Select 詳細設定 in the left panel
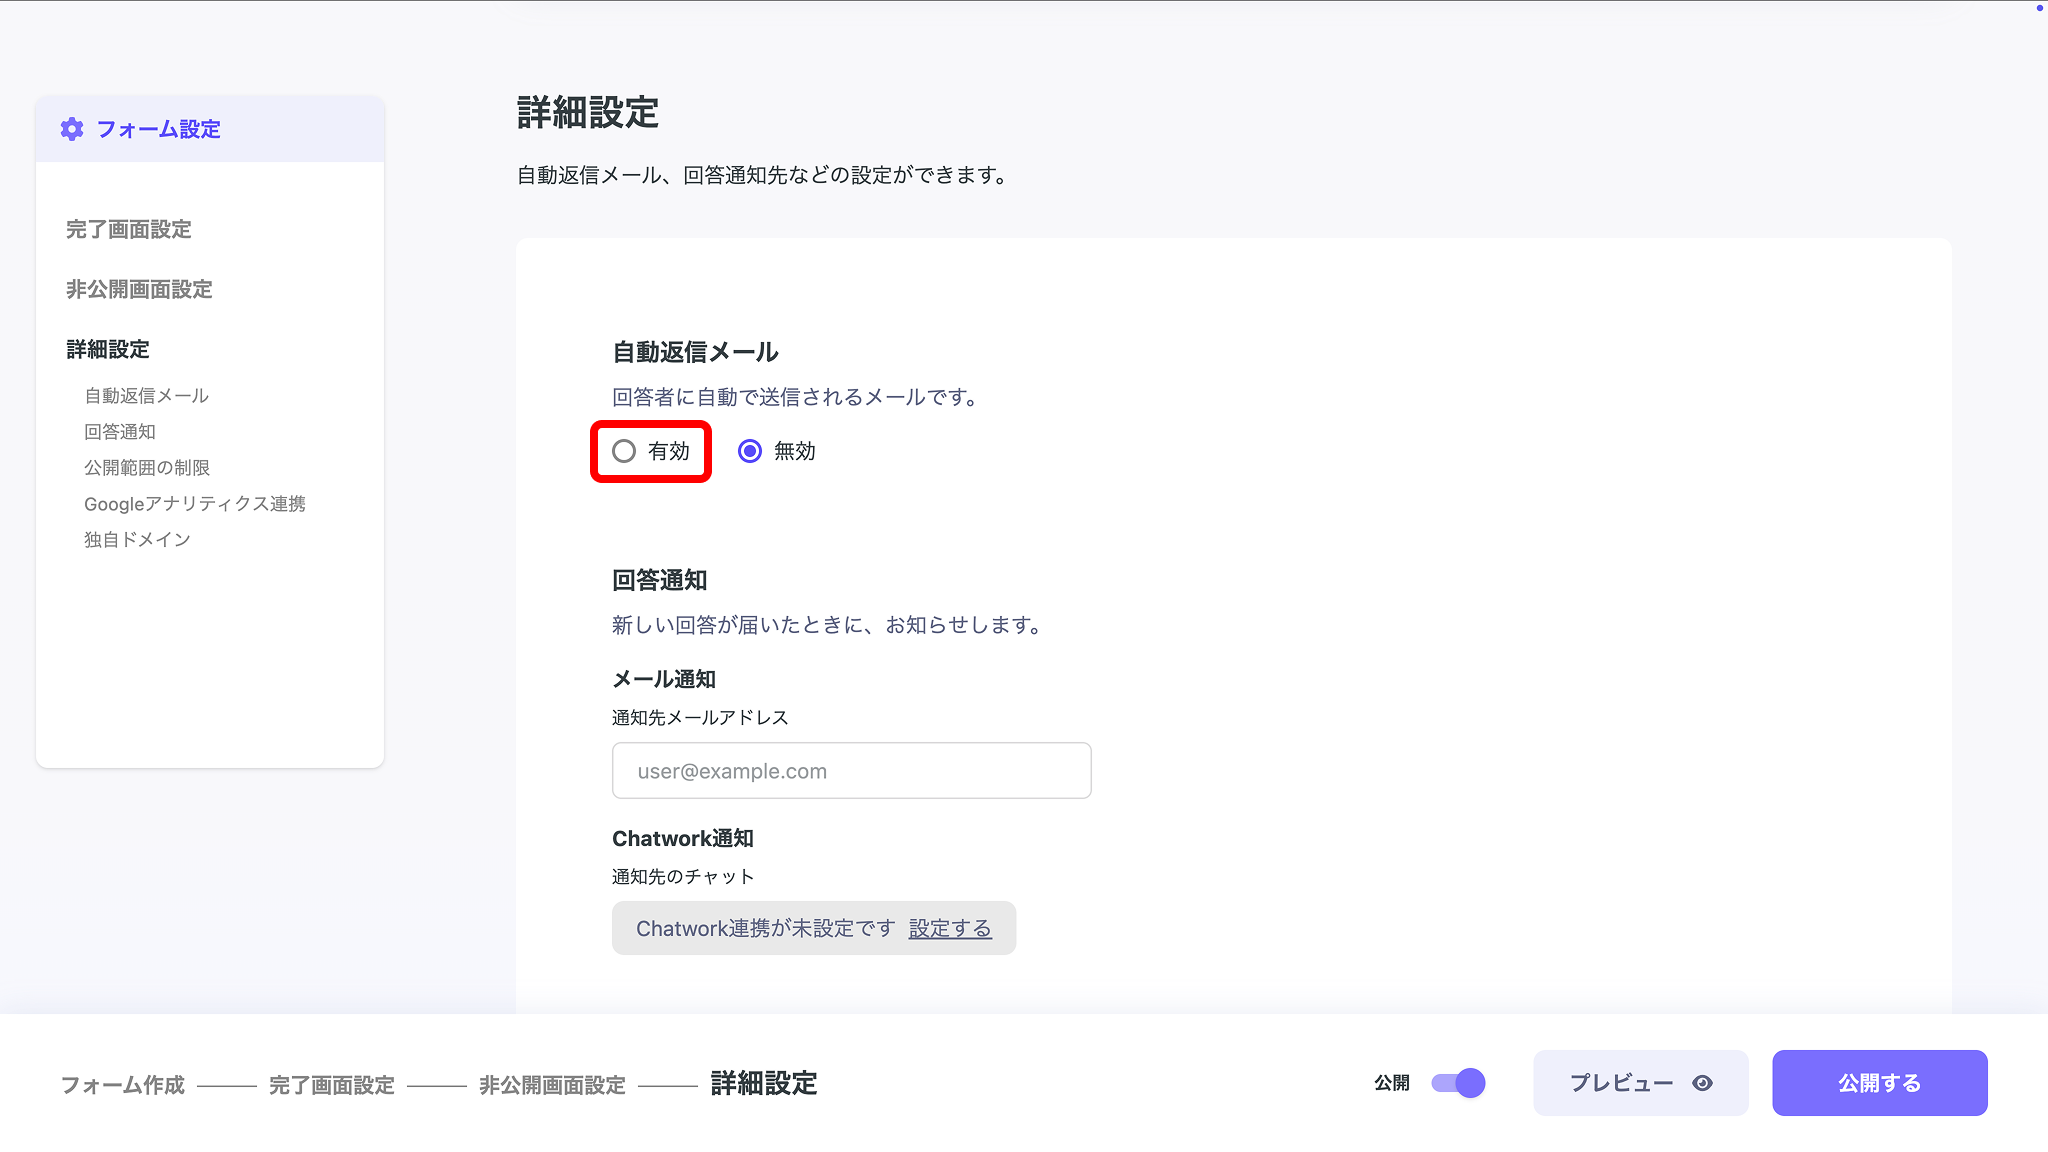2048x1152 pixels. point(106,349)
